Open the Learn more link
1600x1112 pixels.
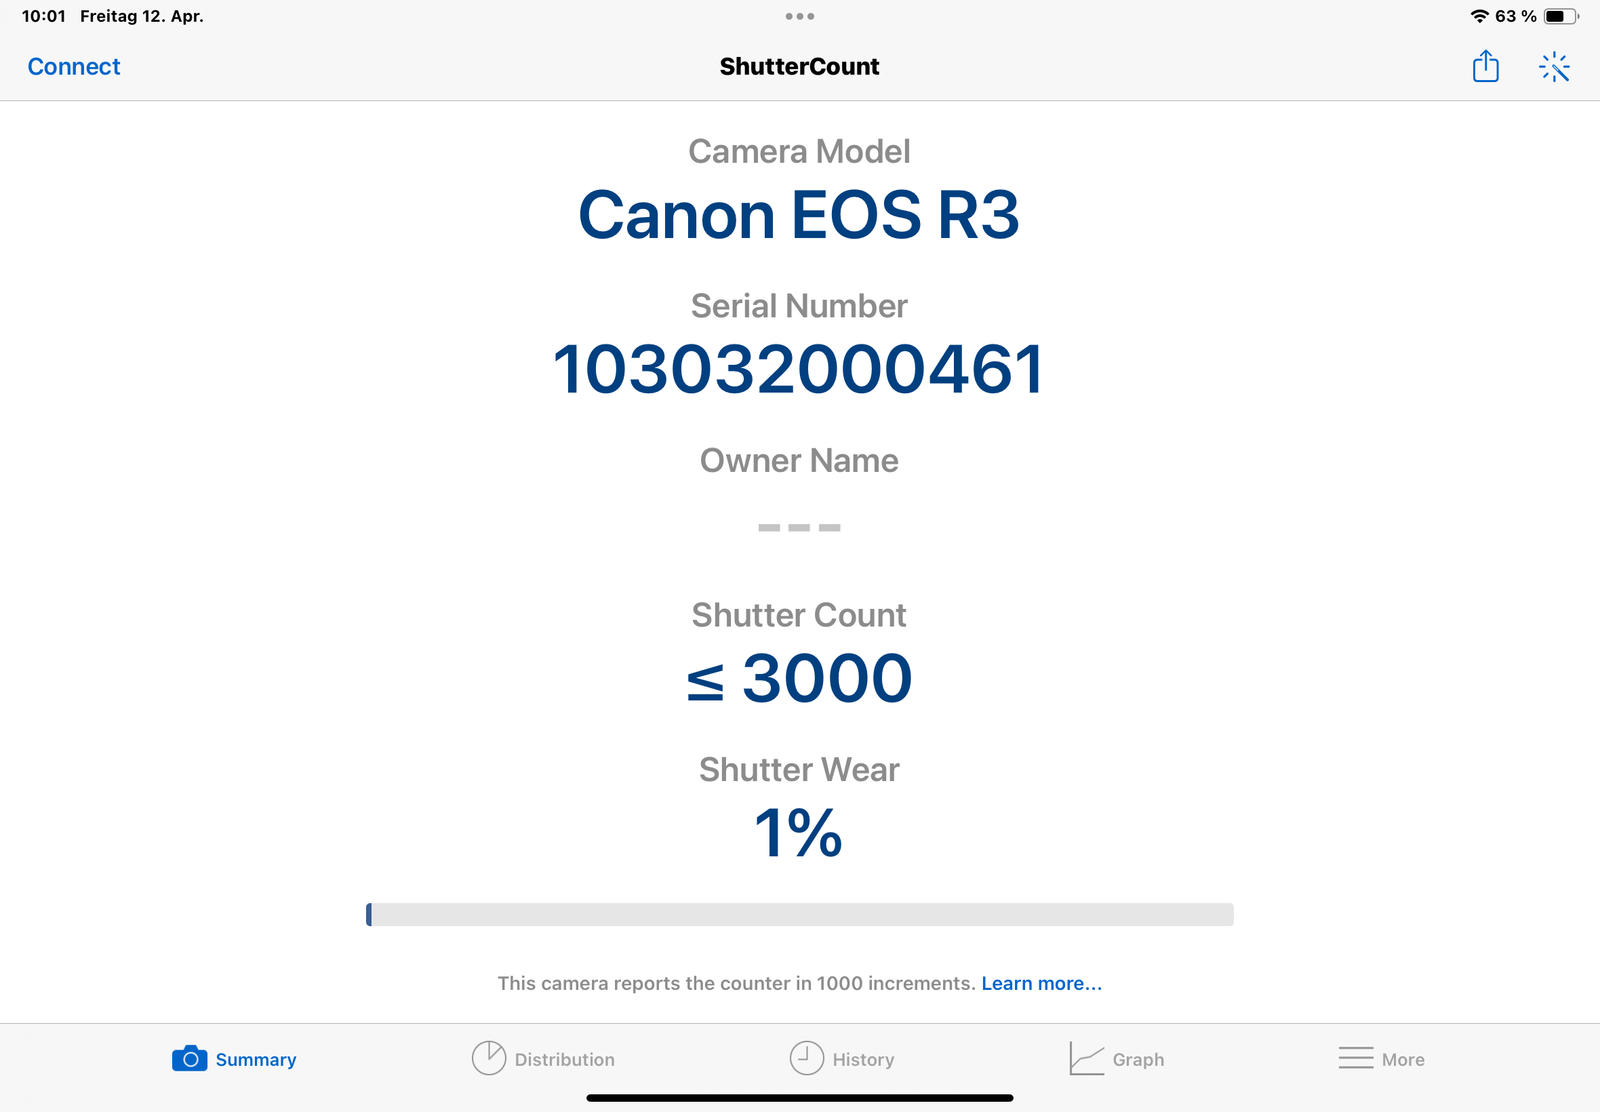click(x=1041, y=984)
